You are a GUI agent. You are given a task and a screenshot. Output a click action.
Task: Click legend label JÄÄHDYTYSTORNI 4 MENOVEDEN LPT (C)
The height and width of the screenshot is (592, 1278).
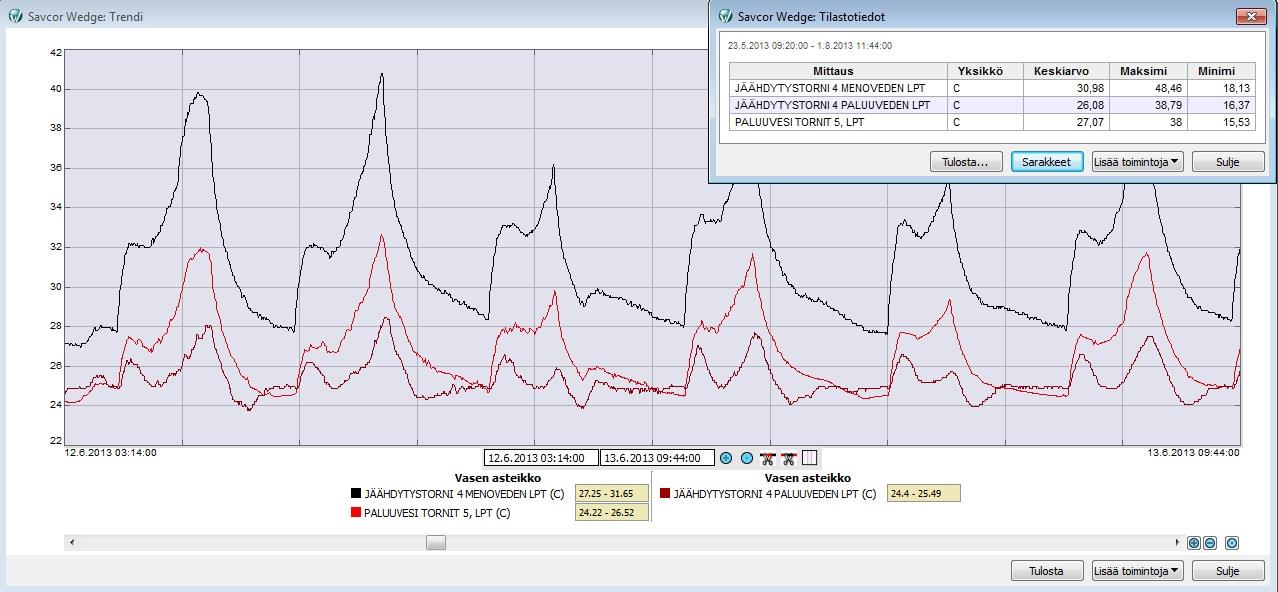(x=464, y=494)
